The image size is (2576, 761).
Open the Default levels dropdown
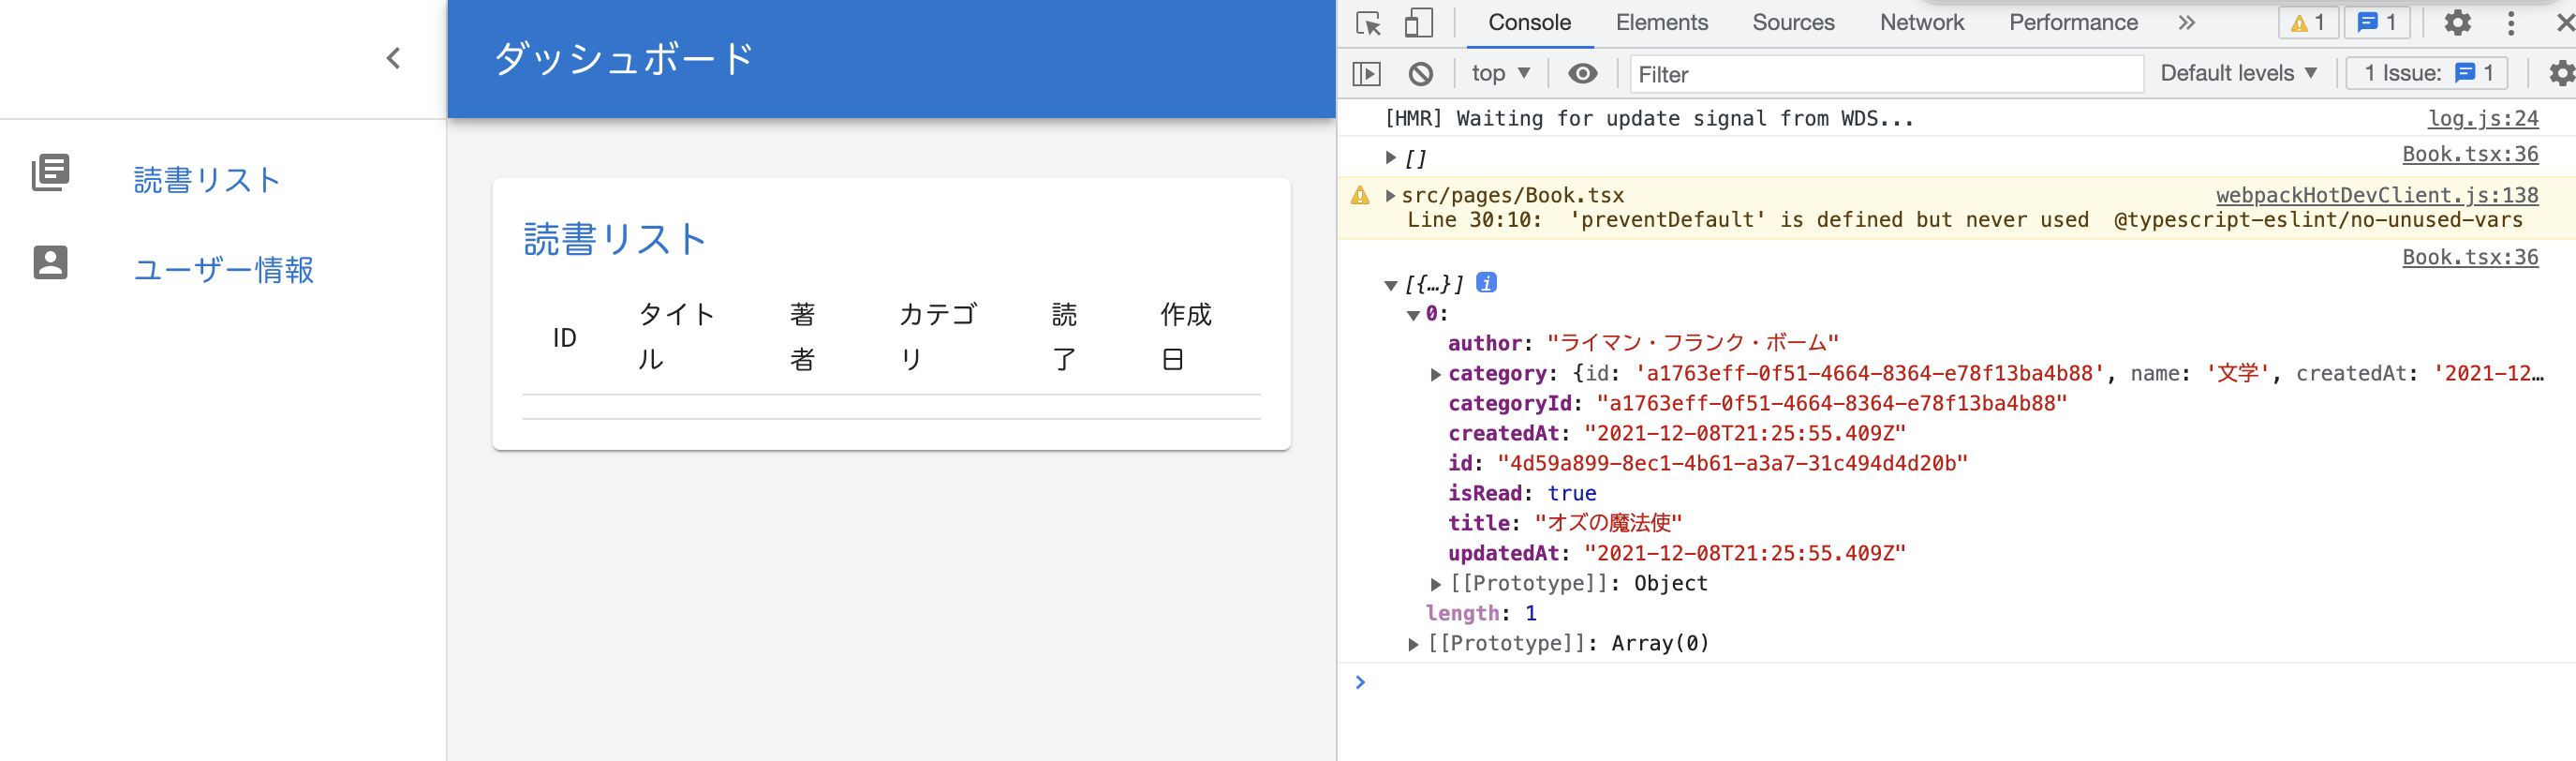pyautogui.click(x=2238, y=73)
